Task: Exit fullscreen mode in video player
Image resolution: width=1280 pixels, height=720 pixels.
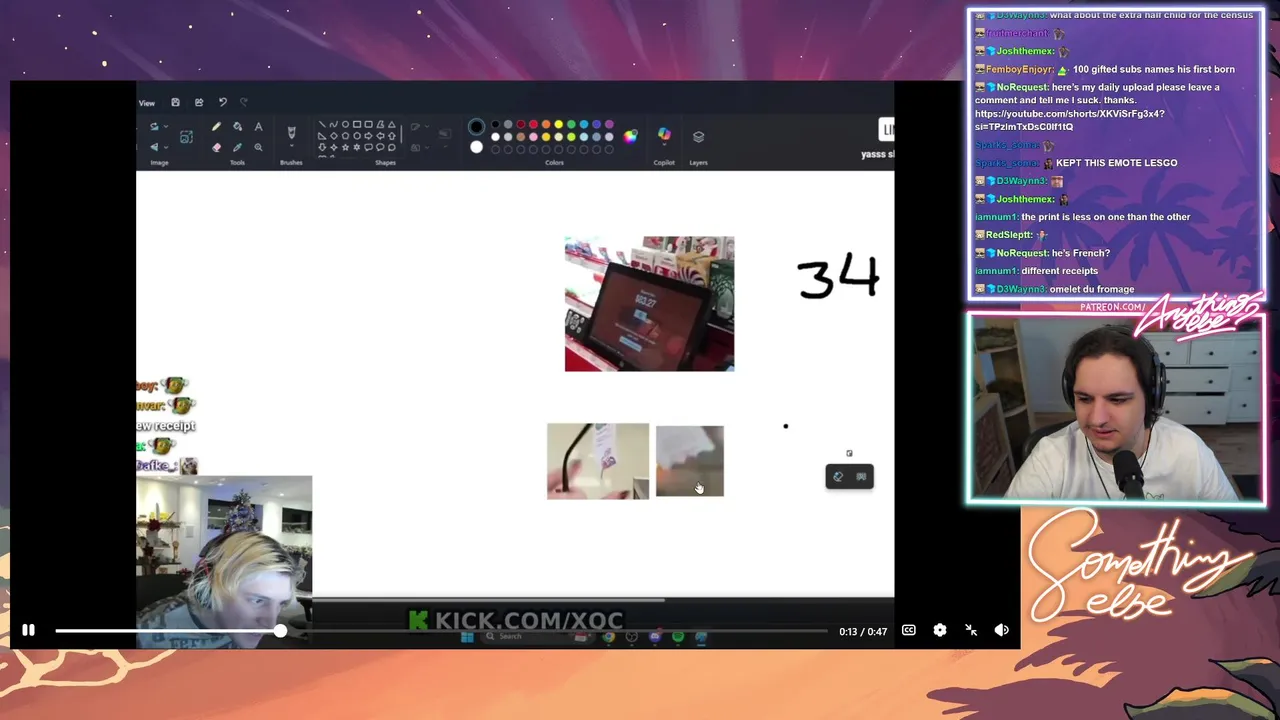Action: coord(970,630)
